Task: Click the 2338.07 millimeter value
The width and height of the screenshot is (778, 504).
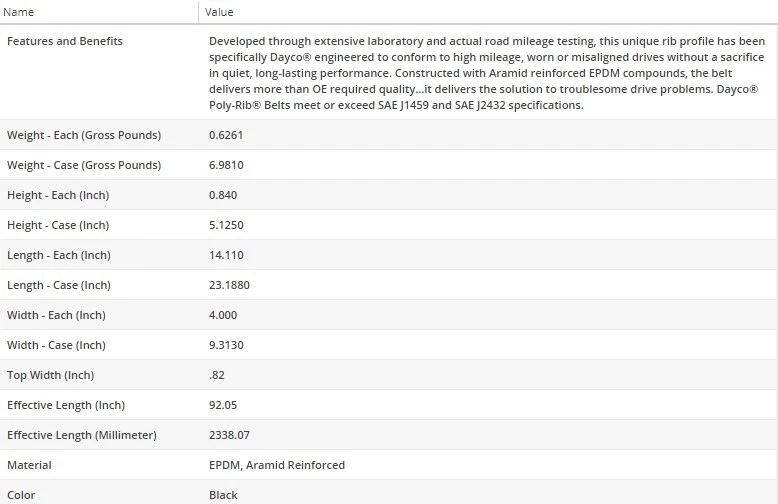Action: click(229, 435)
